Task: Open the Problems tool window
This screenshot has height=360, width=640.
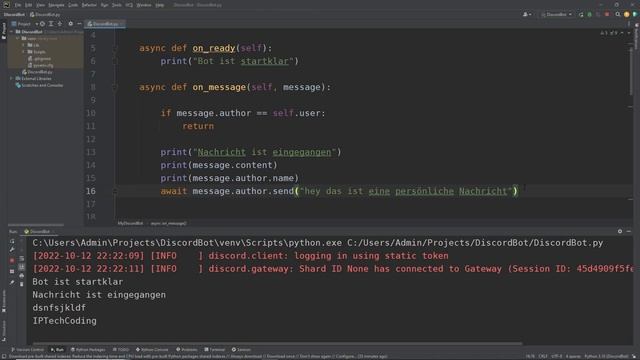Action: [x=187, y=350]
